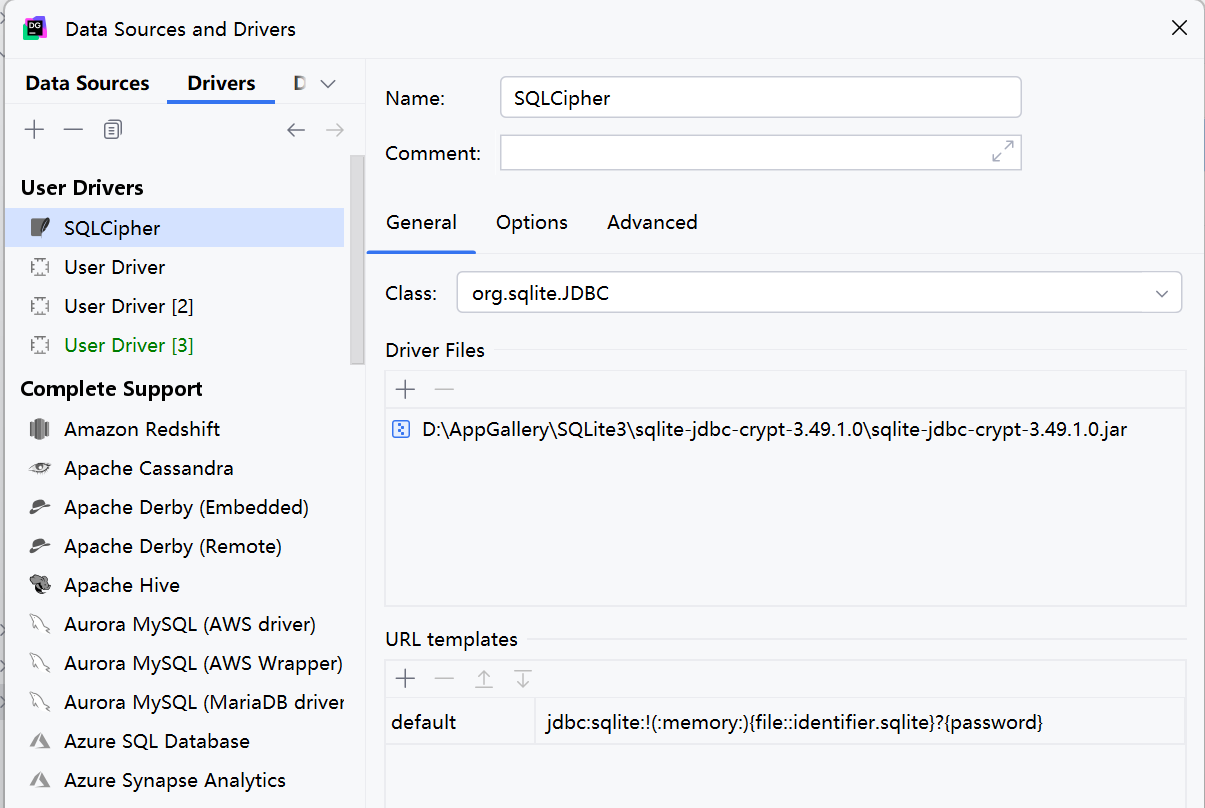
Task: Expand the Comment field with arrows icon
Action: 1002,152
